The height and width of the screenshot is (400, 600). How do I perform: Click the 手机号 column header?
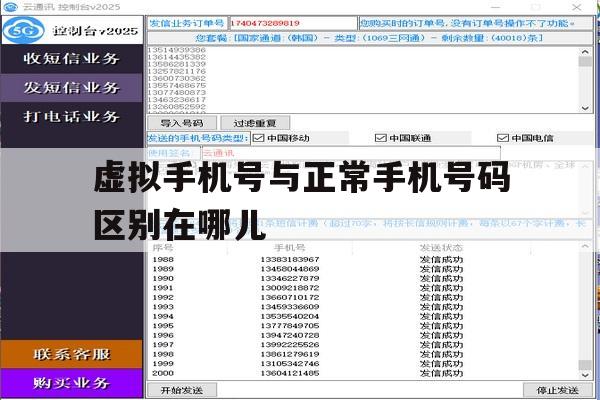pyautogui.click(x=290, y=248)
